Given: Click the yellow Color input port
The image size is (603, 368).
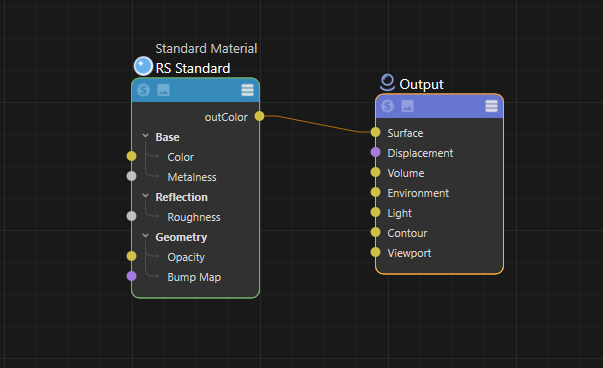Looking at the screenshot, I should pos(132,156).
